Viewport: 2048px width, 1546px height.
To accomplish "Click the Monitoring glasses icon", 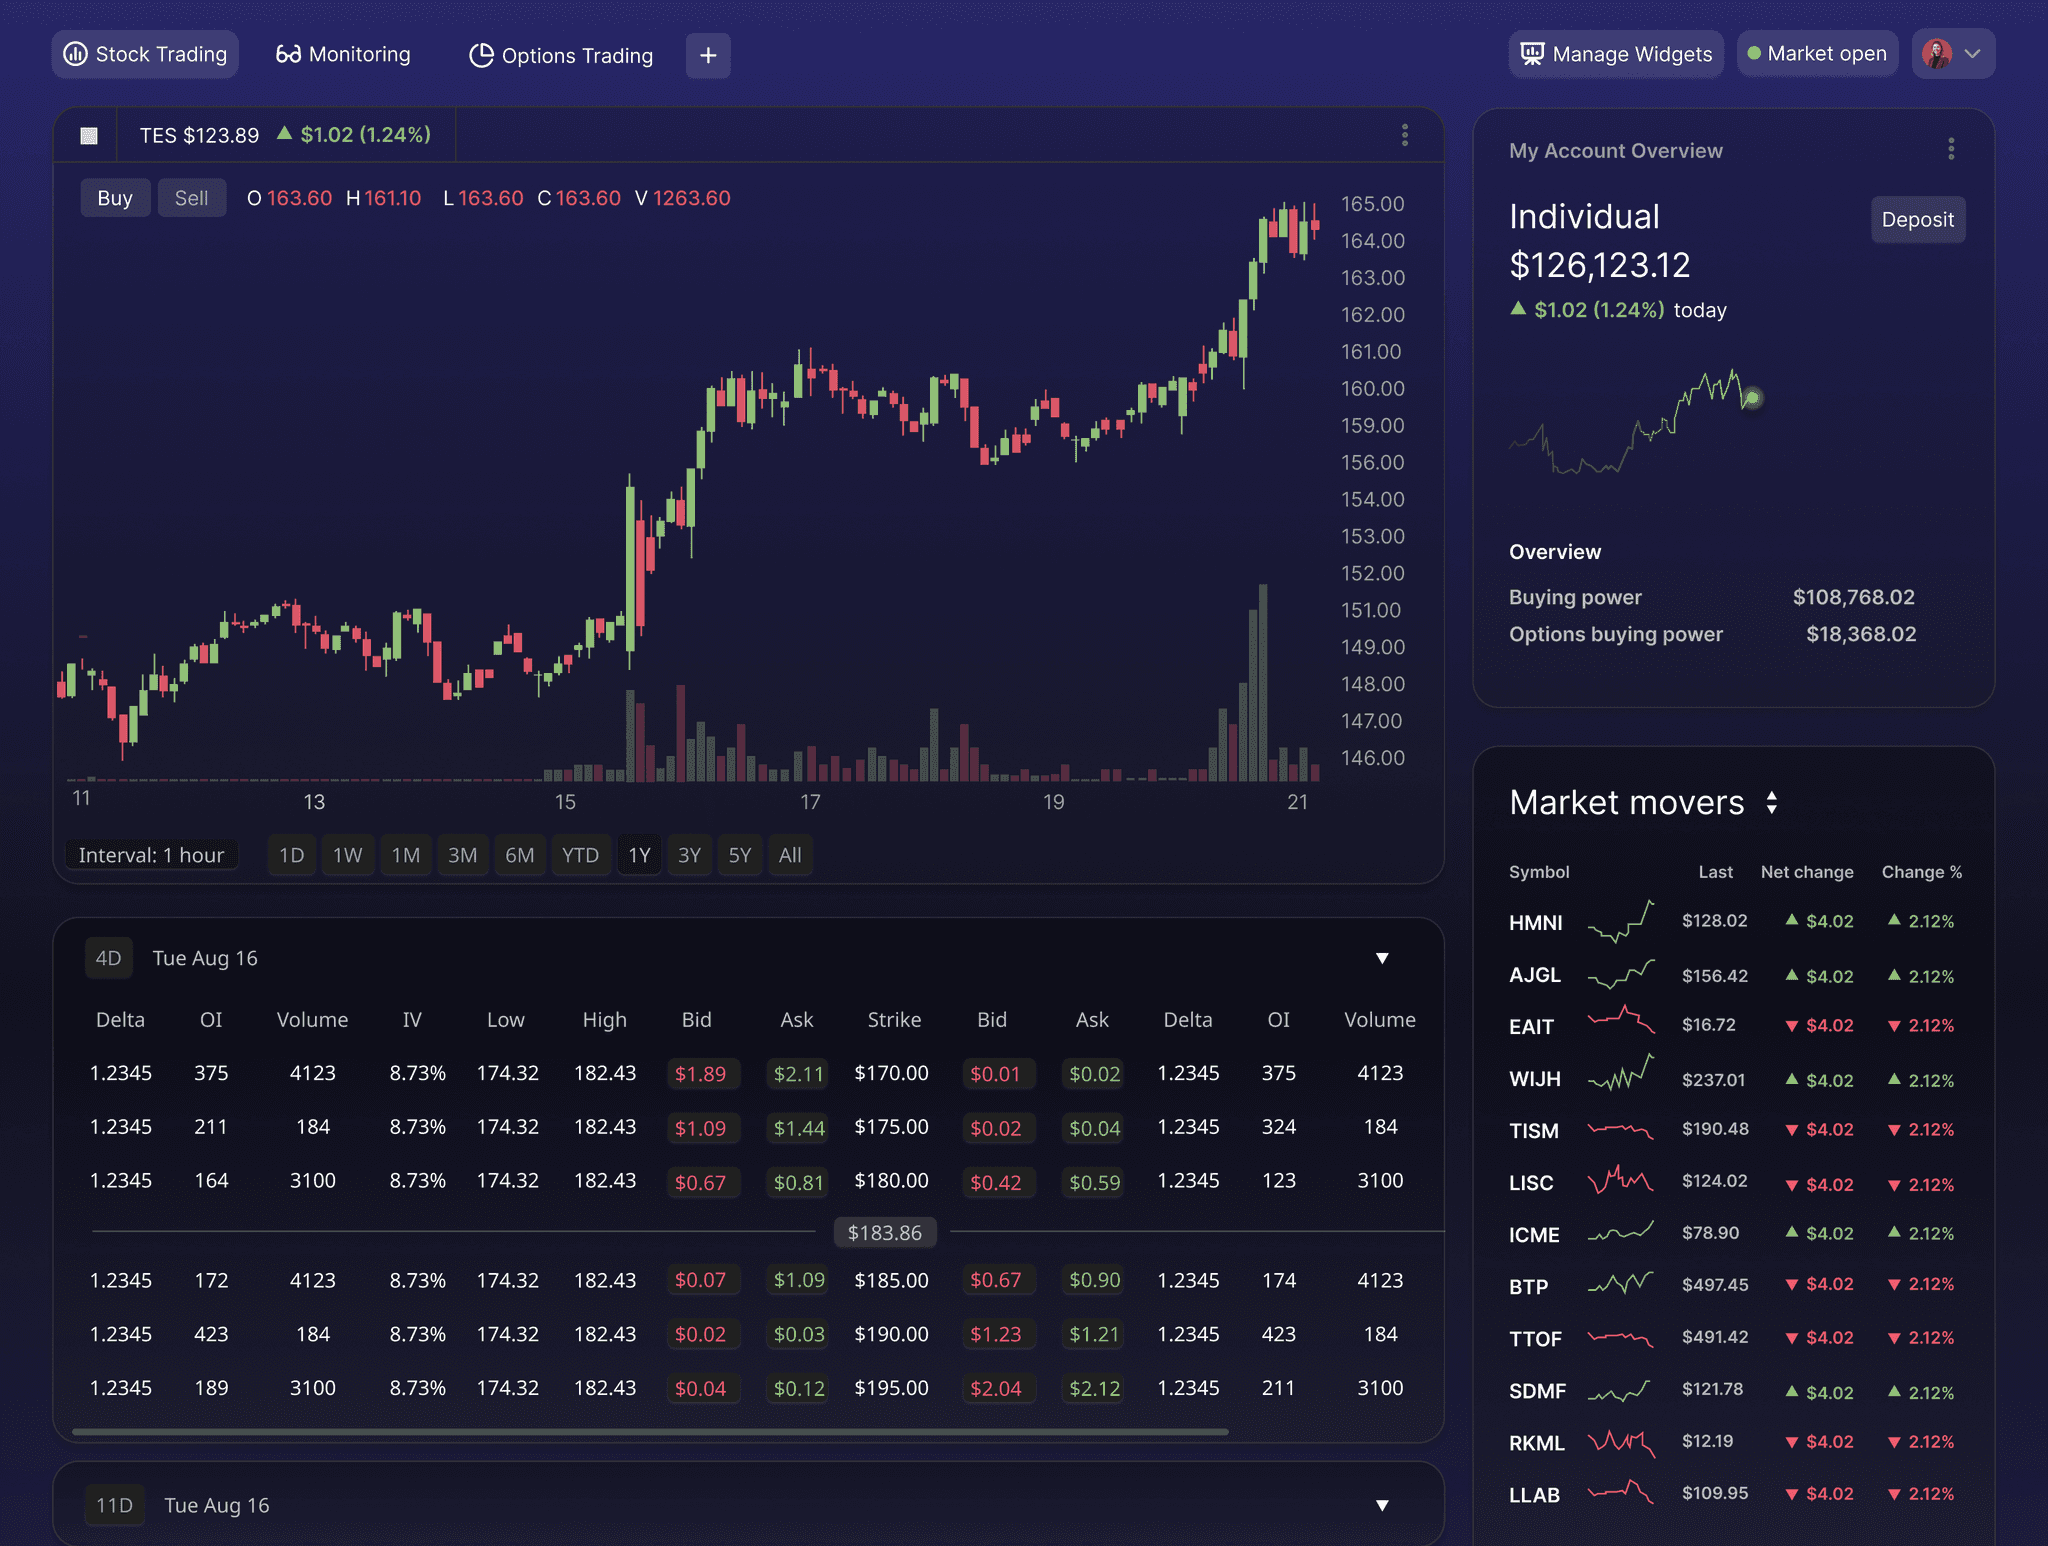I will click(288, 54).
